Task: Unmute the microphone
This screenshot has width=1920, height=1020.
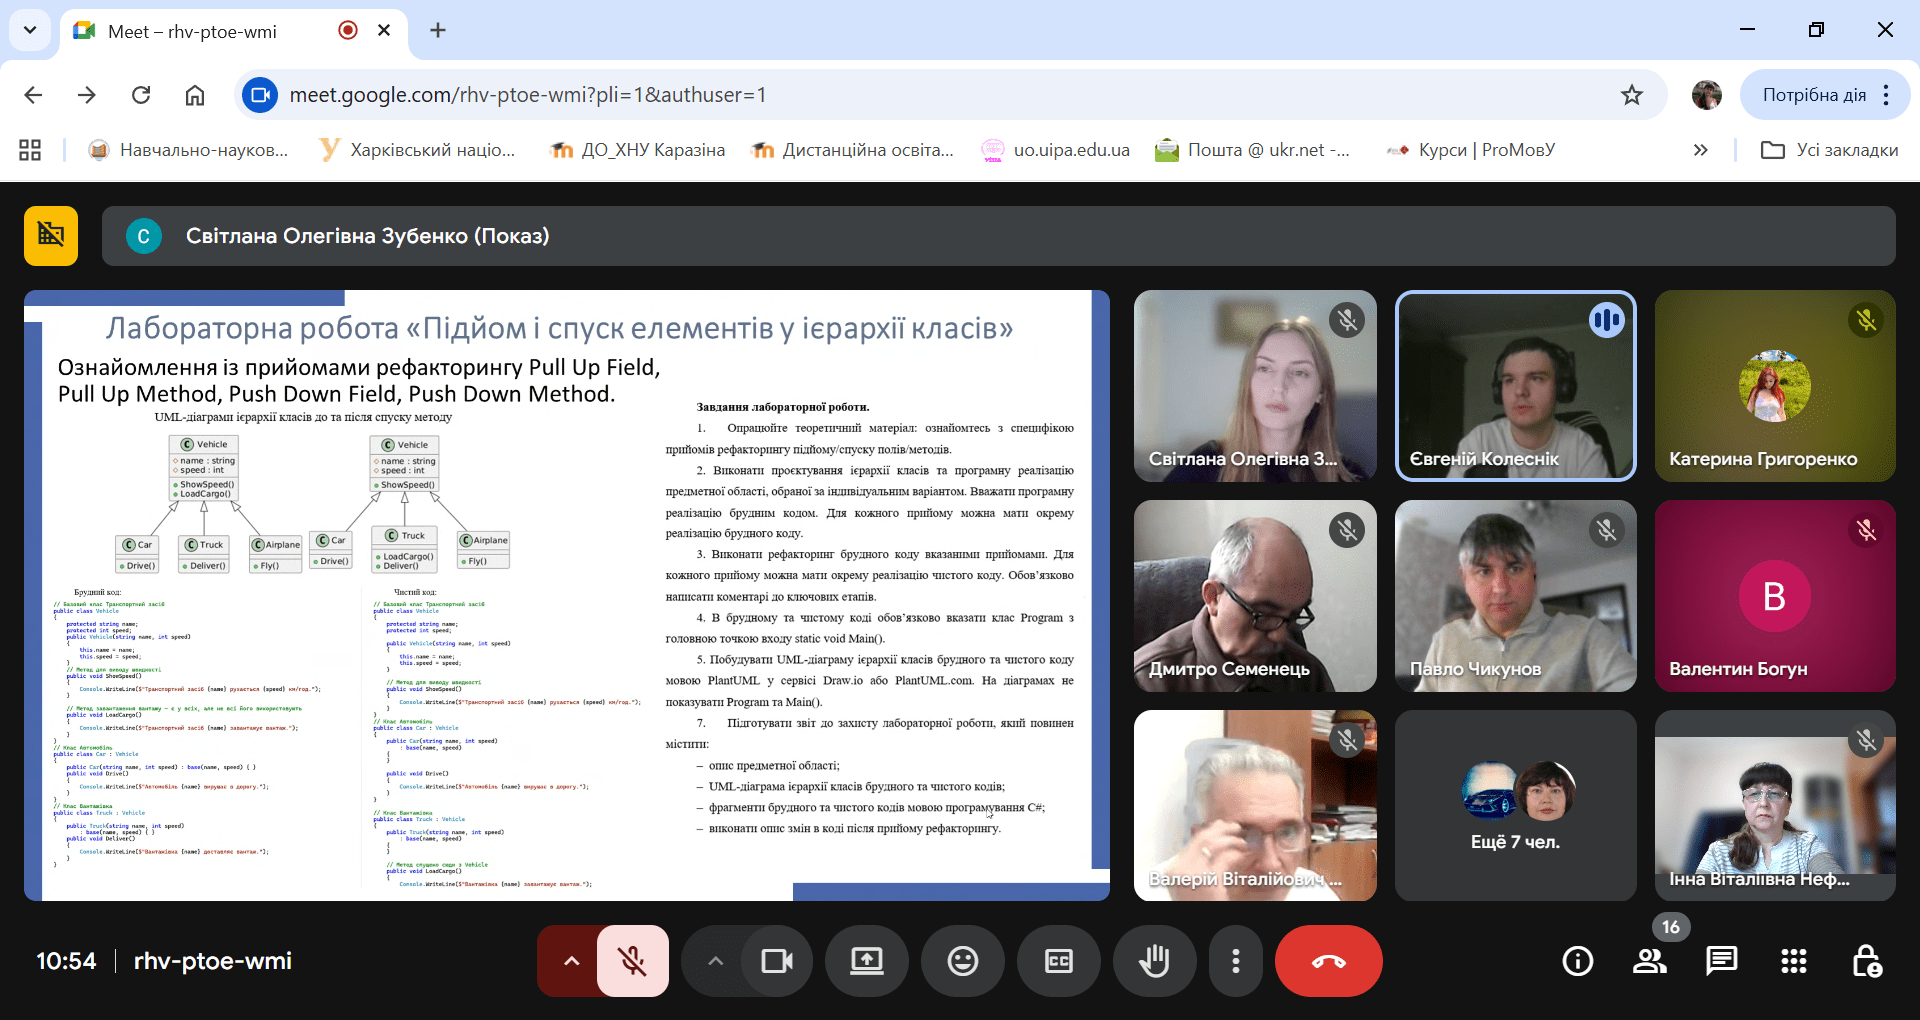Action: tap(632, 962)
